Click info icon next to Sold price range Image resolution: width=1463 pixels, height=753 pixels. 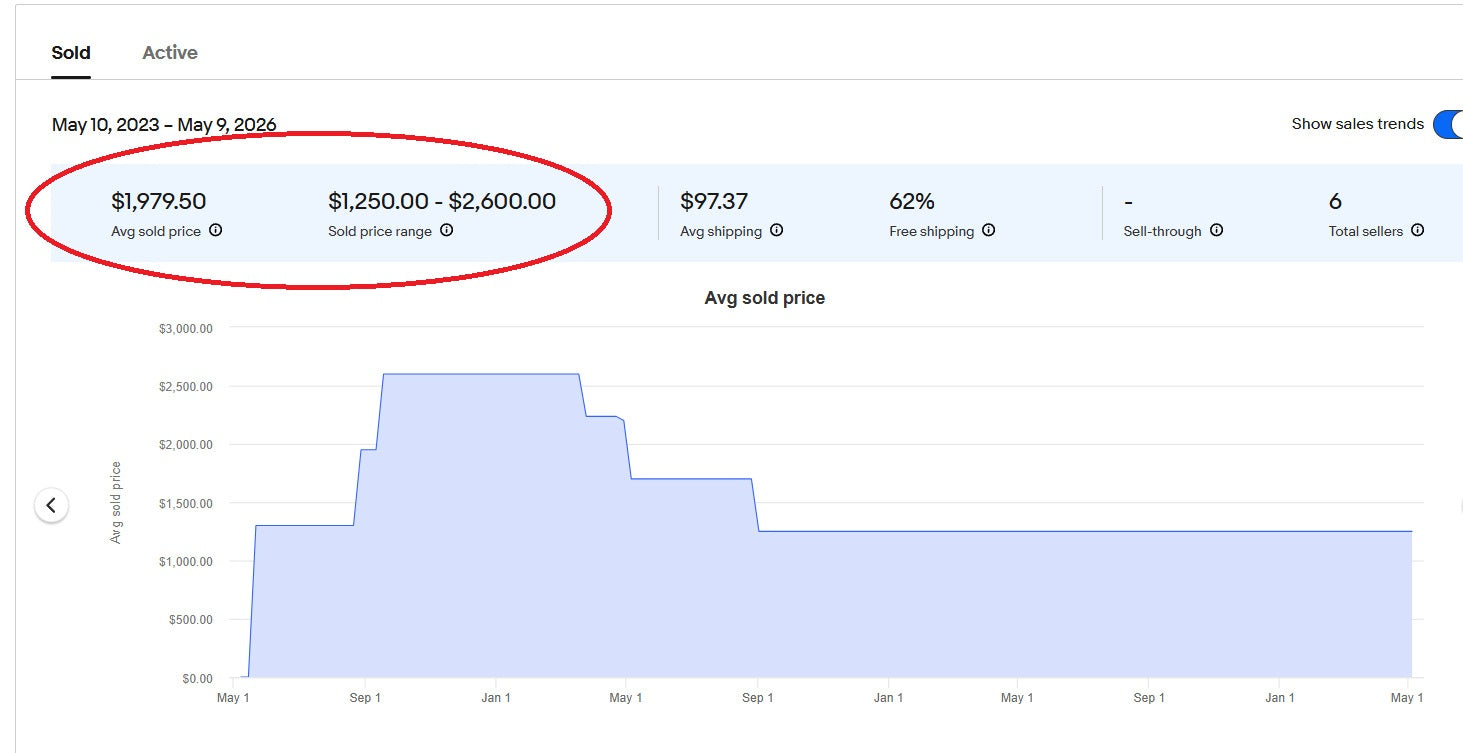[446, 230]
